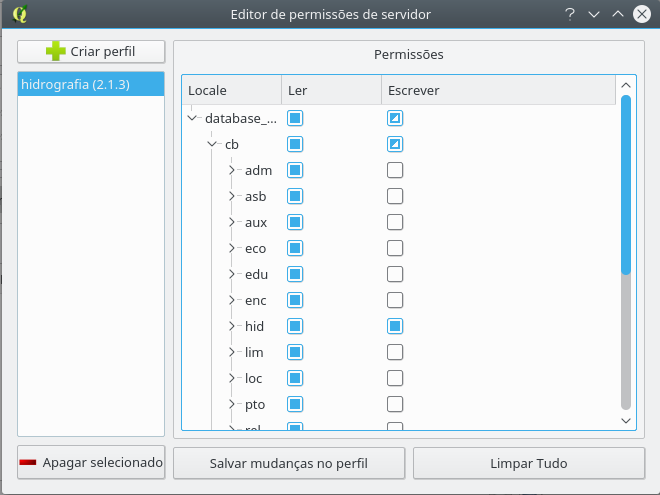Select the cb tree item label
This screenshot has height=495, width=660.
point(232,144)
